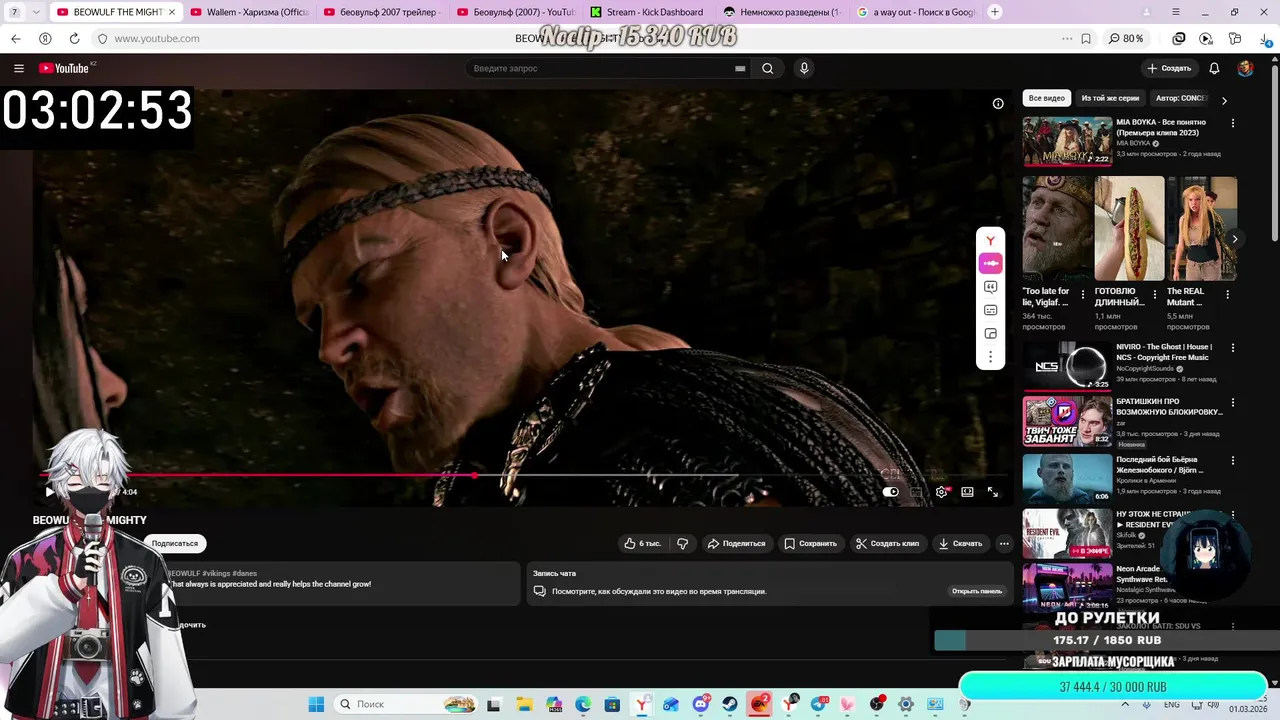
Task: Open the Создать (Create) button
Action: pyautogui.click(x=1169, y=68)
